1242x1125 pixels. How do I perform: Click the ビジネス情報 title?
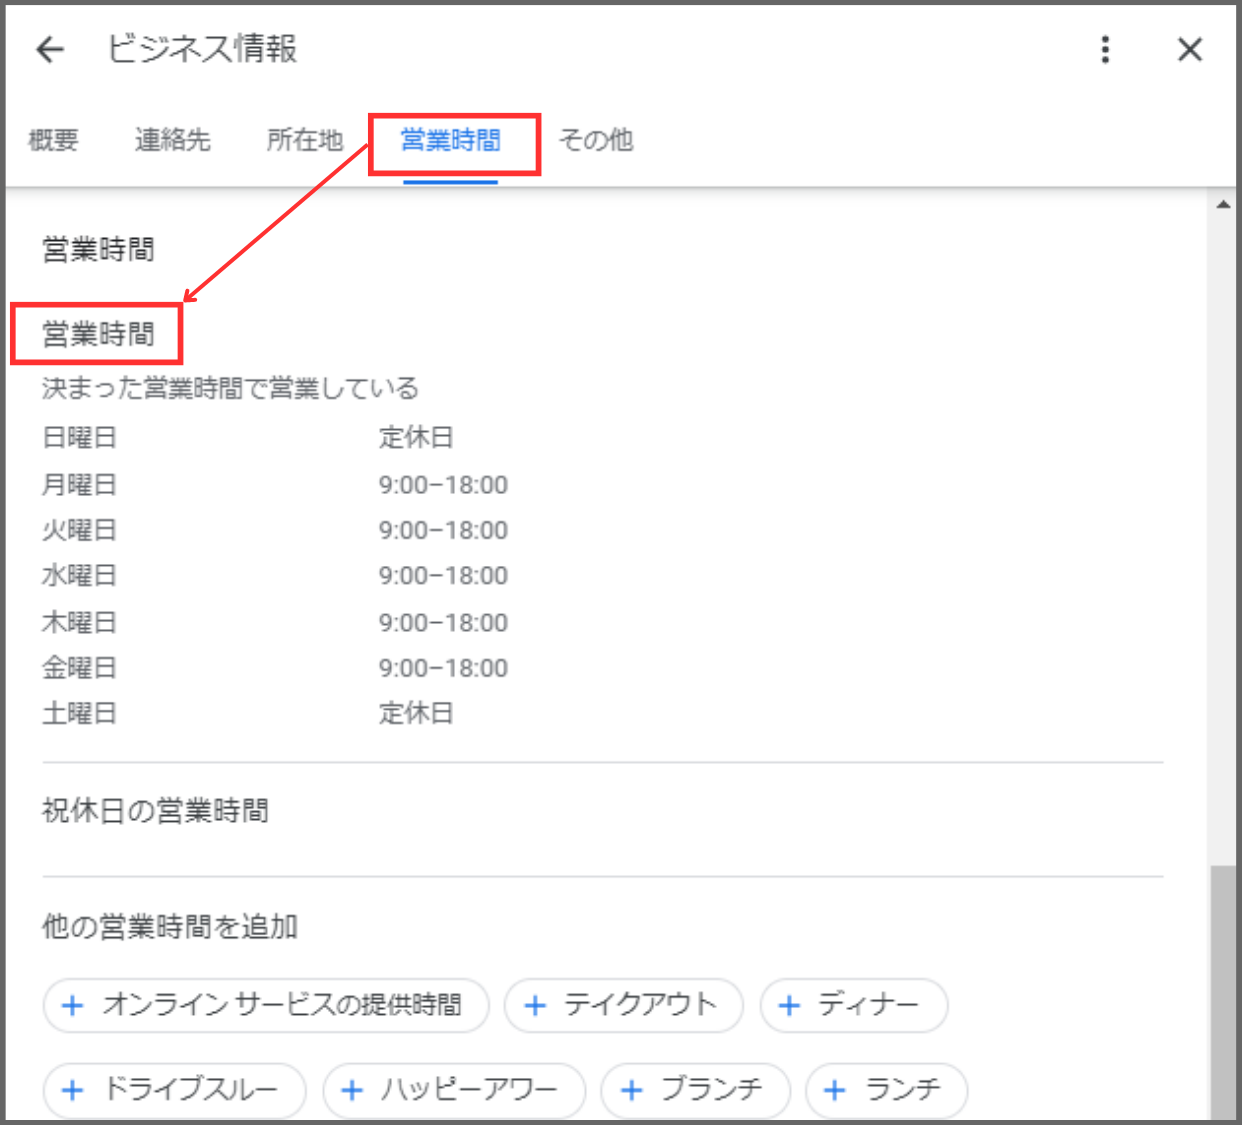(x=202, y=49)
